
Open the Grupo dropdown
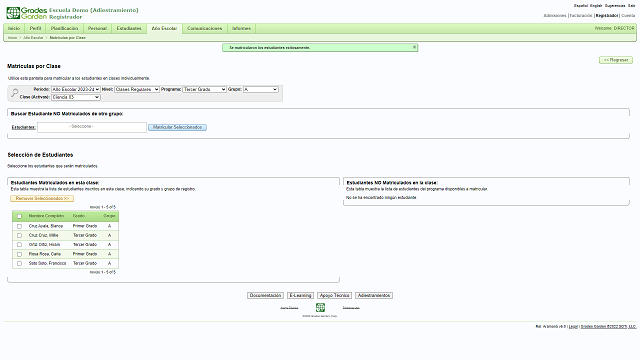coord(261,89)
